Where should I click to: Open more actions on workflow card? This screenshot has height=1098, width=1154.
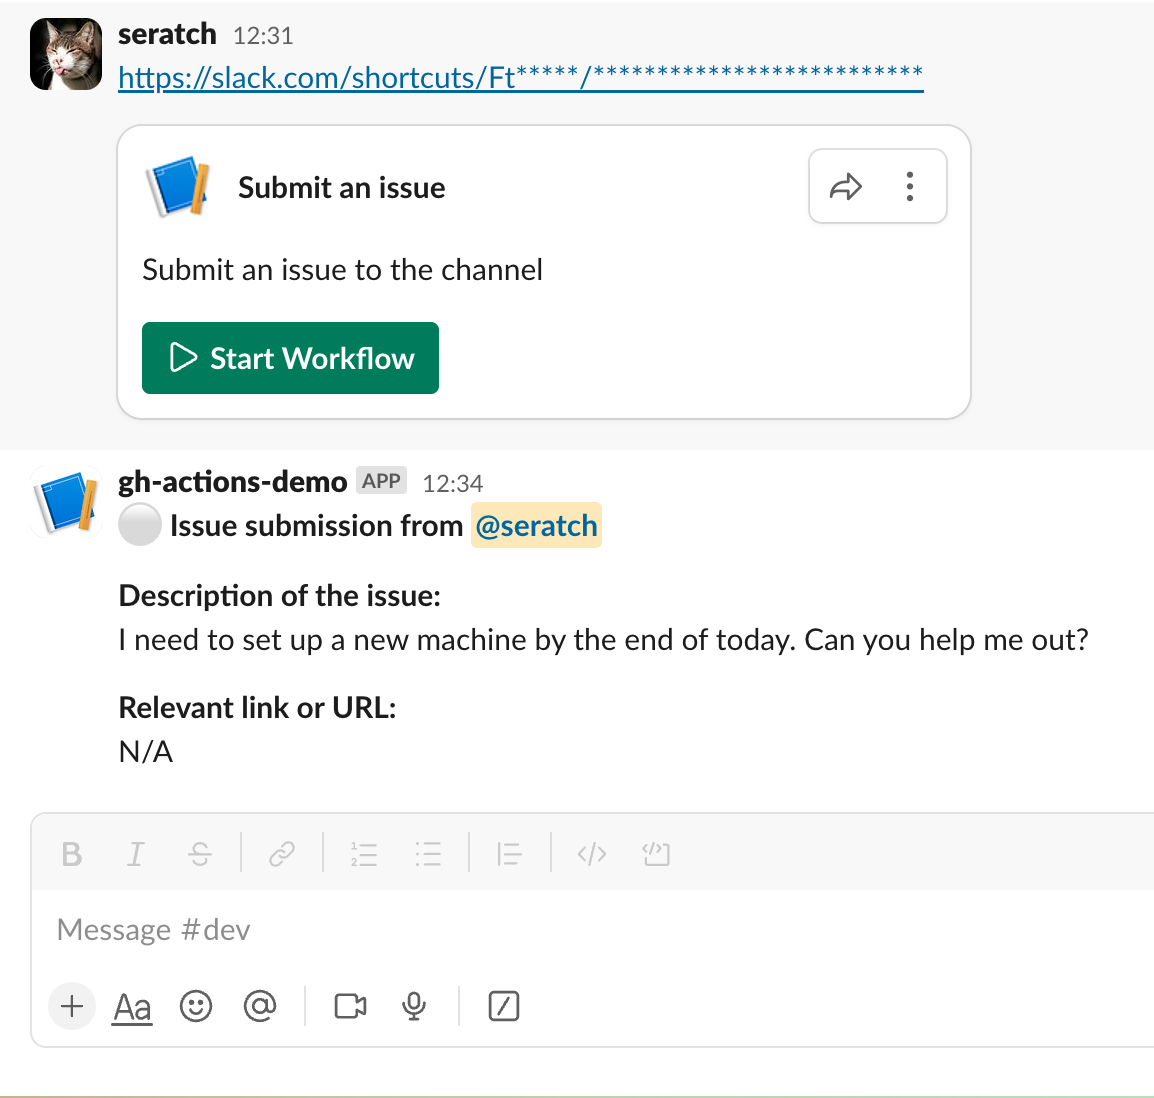[910, 187]
